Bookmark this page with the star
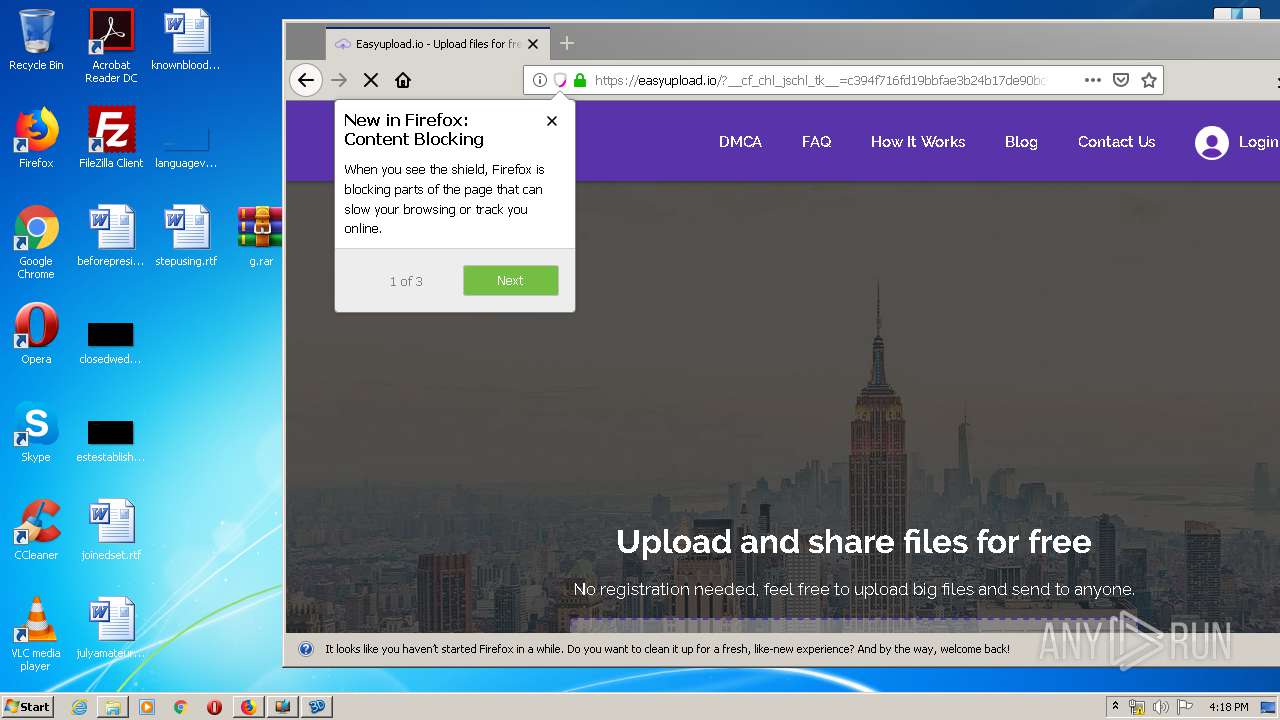The width and height of the screenshot is (1280, 720). click(1149, 80)
